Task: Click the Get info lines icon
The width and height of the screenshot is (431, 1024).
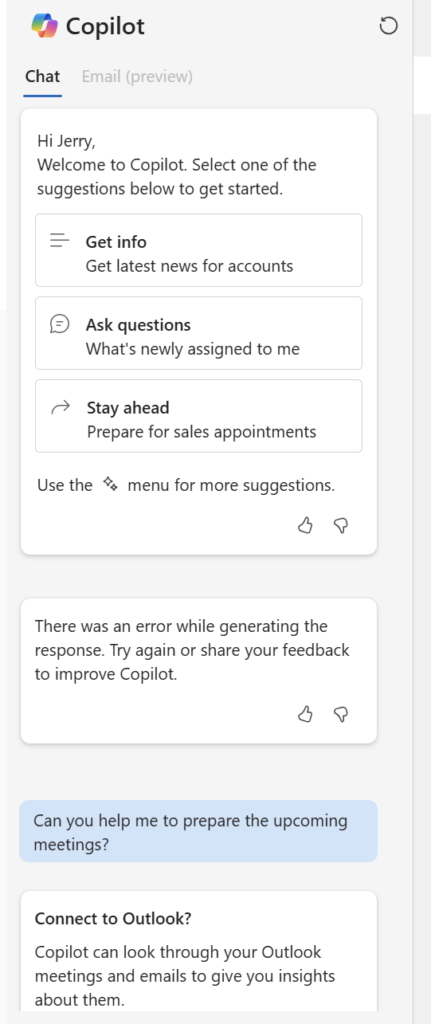Action: point(59,241)
